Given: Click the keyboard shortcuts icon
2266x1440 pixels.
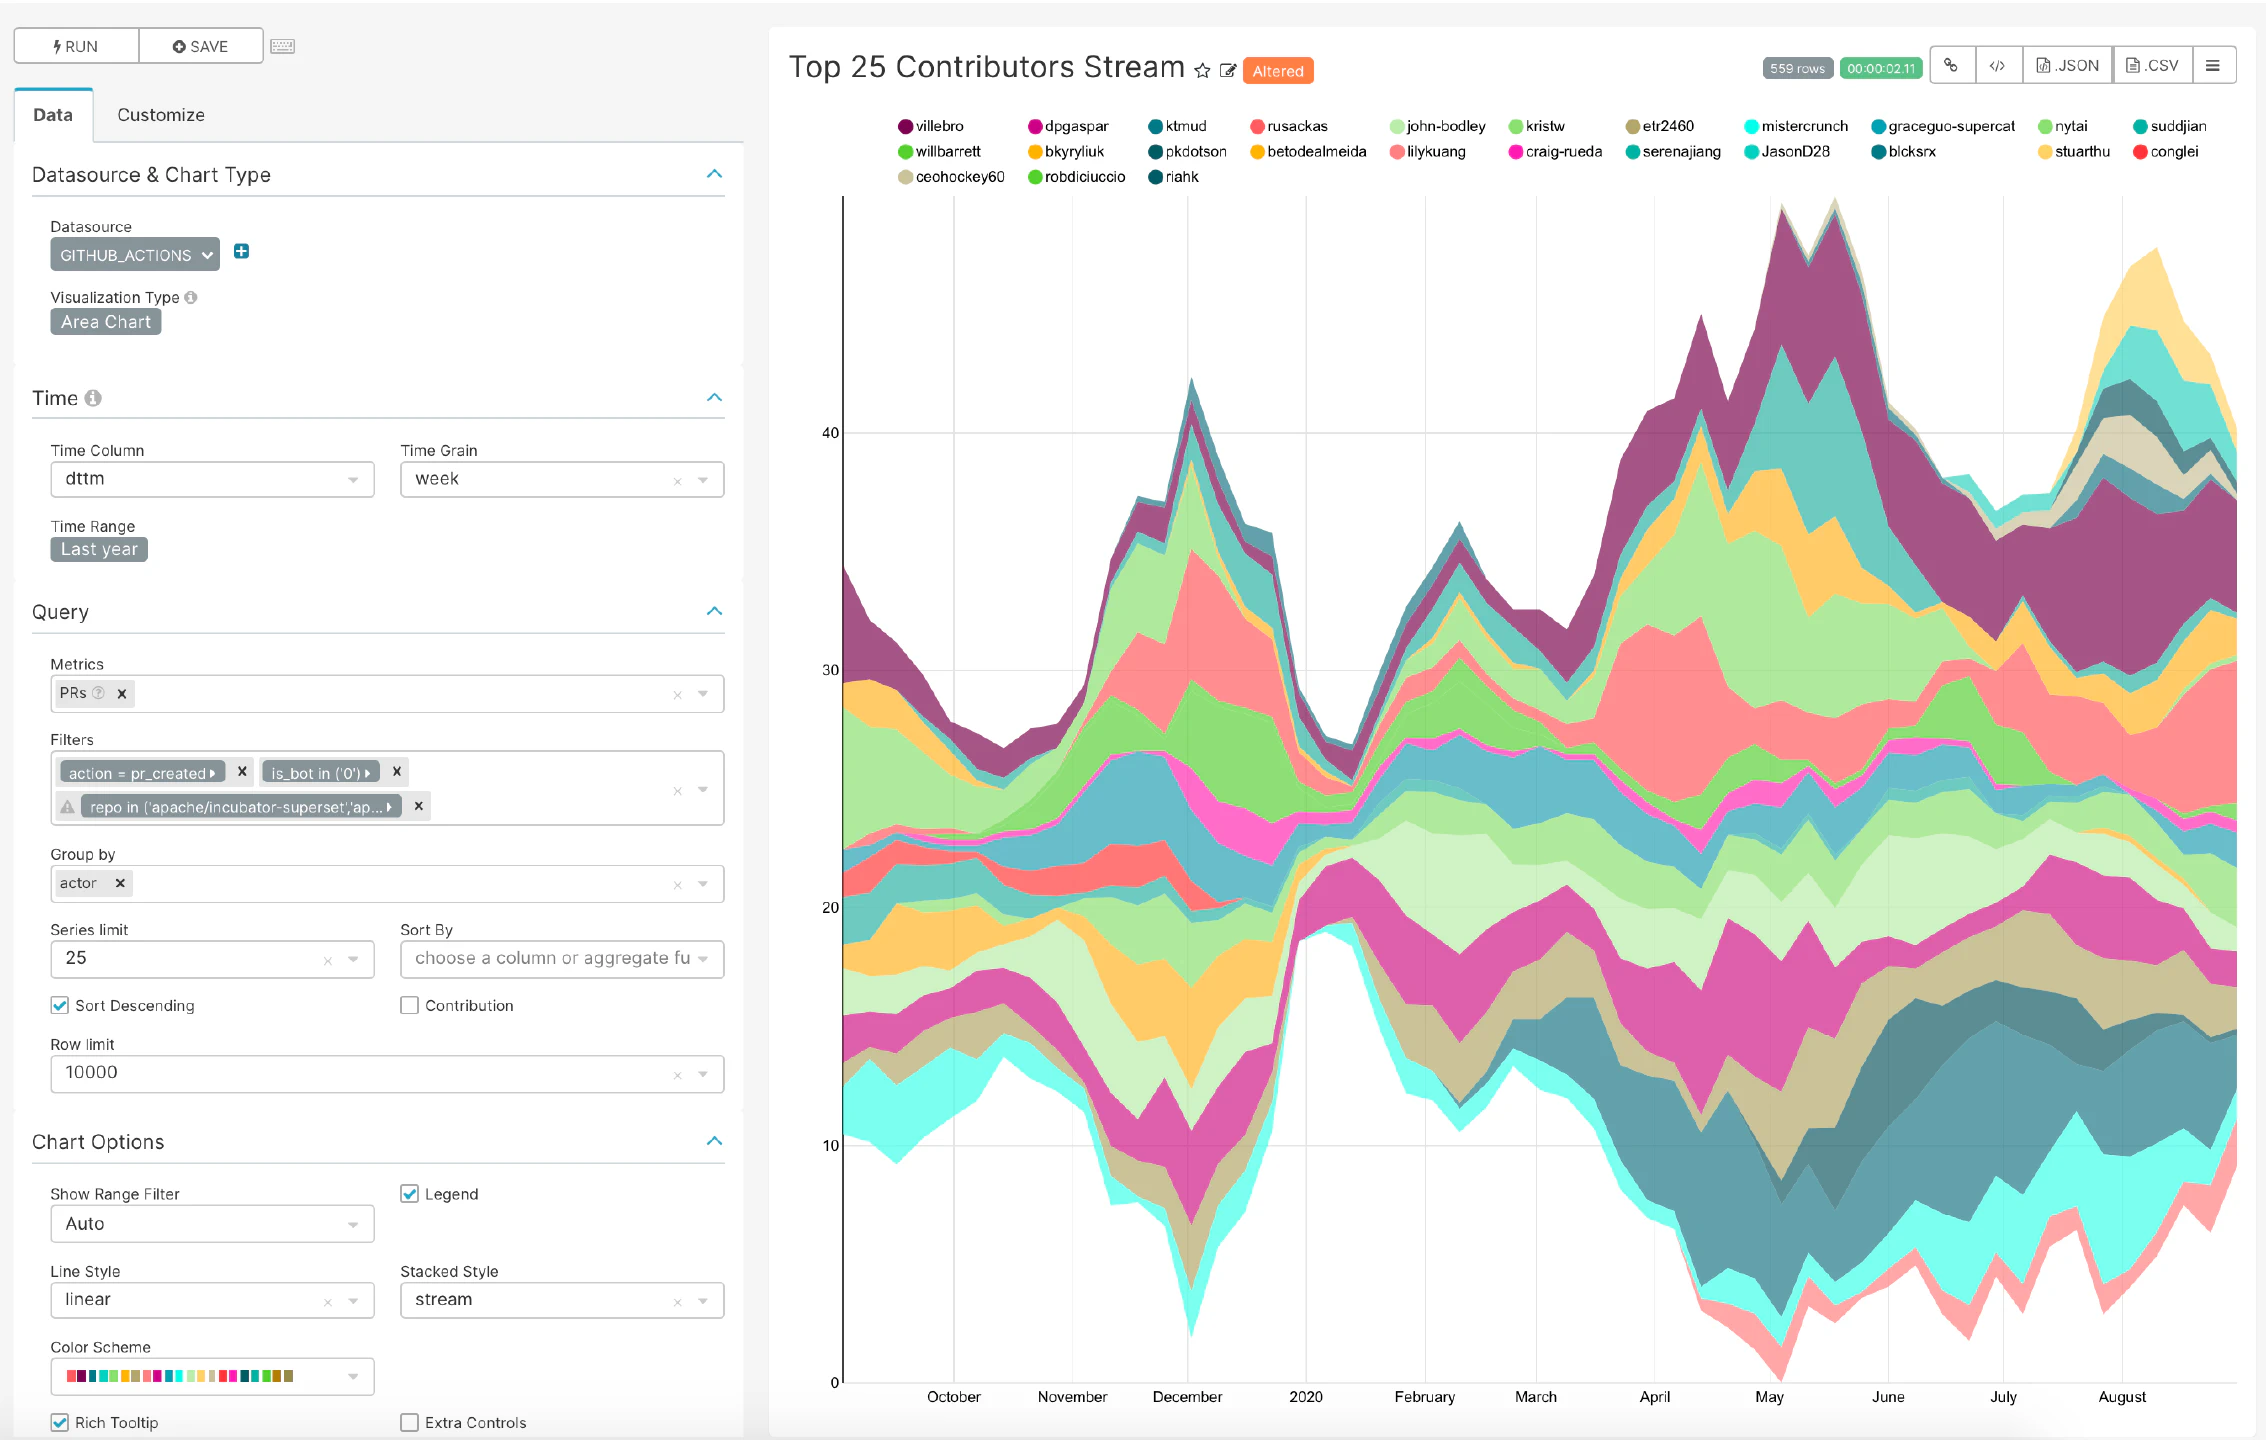Looking at the screenshot, I should pyautogui.click(x=283, y=47).
